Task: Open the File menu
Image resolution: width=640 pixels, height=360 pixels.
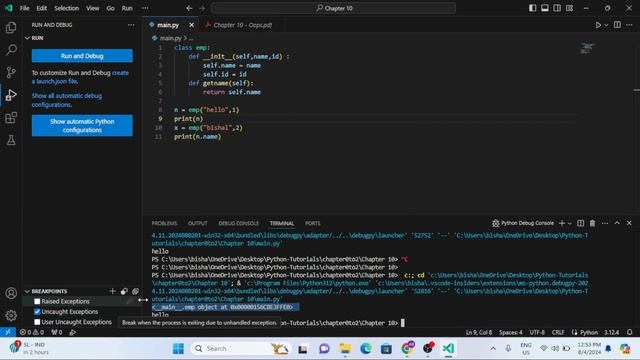Action: coord(24,8)
